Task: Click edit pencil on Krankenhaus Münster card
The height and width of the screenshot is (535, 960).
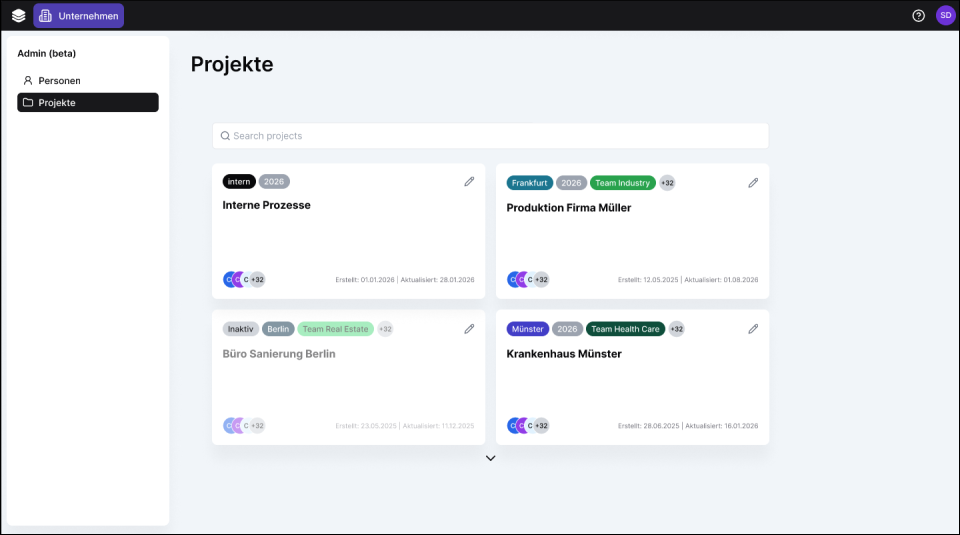Action: point(753,329)
